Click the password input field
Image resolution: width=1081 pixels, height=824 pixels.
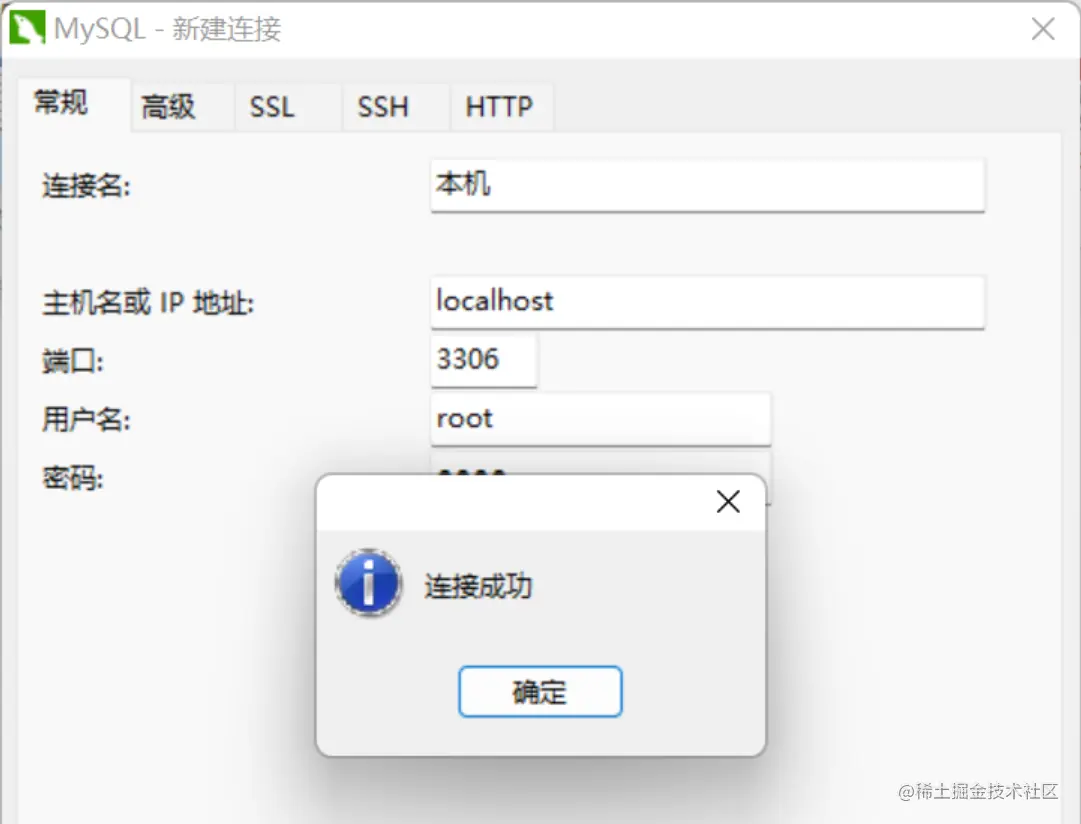(x=600, y=463)
